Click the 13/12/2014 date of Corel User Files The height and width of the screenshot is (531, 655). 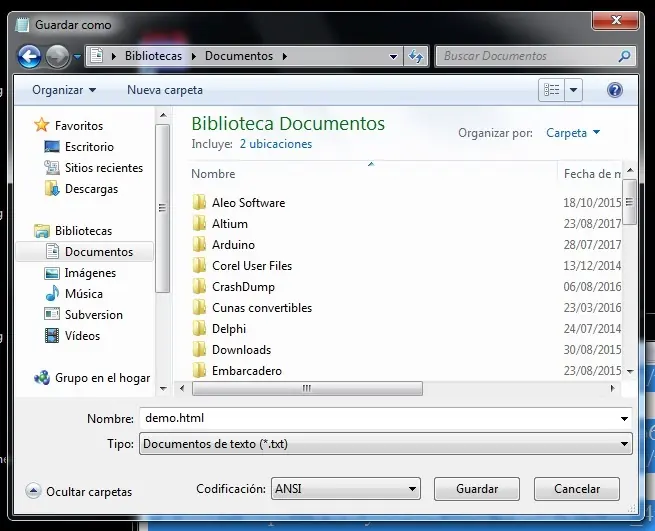click(x=592, y=266)
